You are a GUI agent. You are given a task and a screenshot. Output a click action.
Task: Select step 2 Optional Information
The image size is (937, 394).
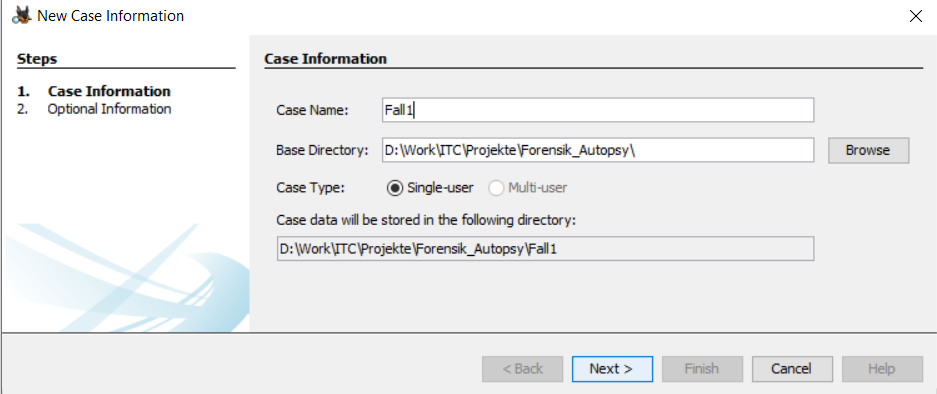[94, 109]
